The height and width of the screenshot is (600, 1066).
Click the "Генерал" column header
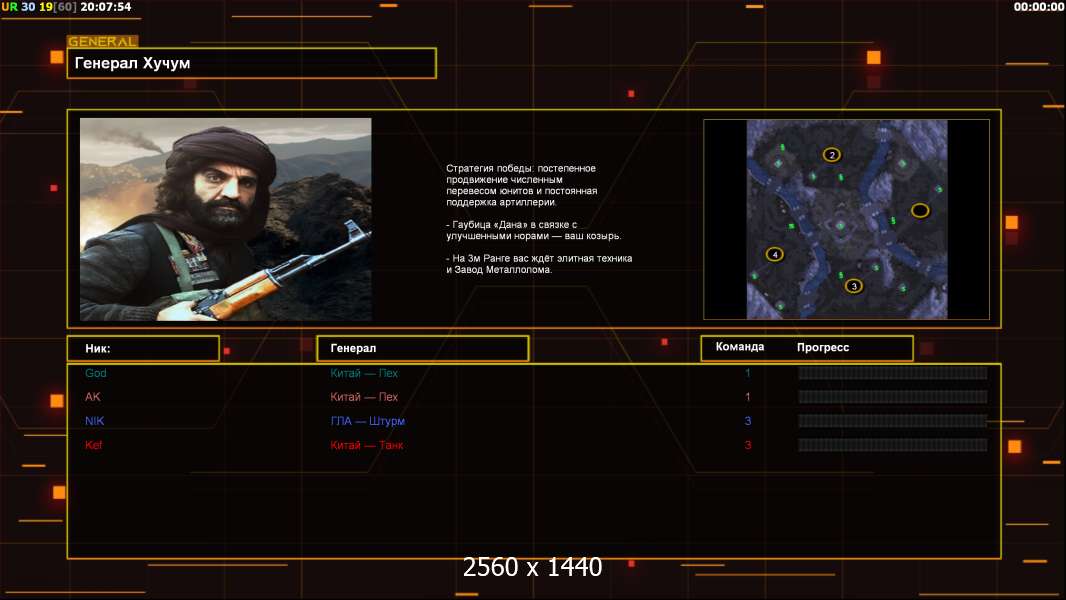point(423,348)
